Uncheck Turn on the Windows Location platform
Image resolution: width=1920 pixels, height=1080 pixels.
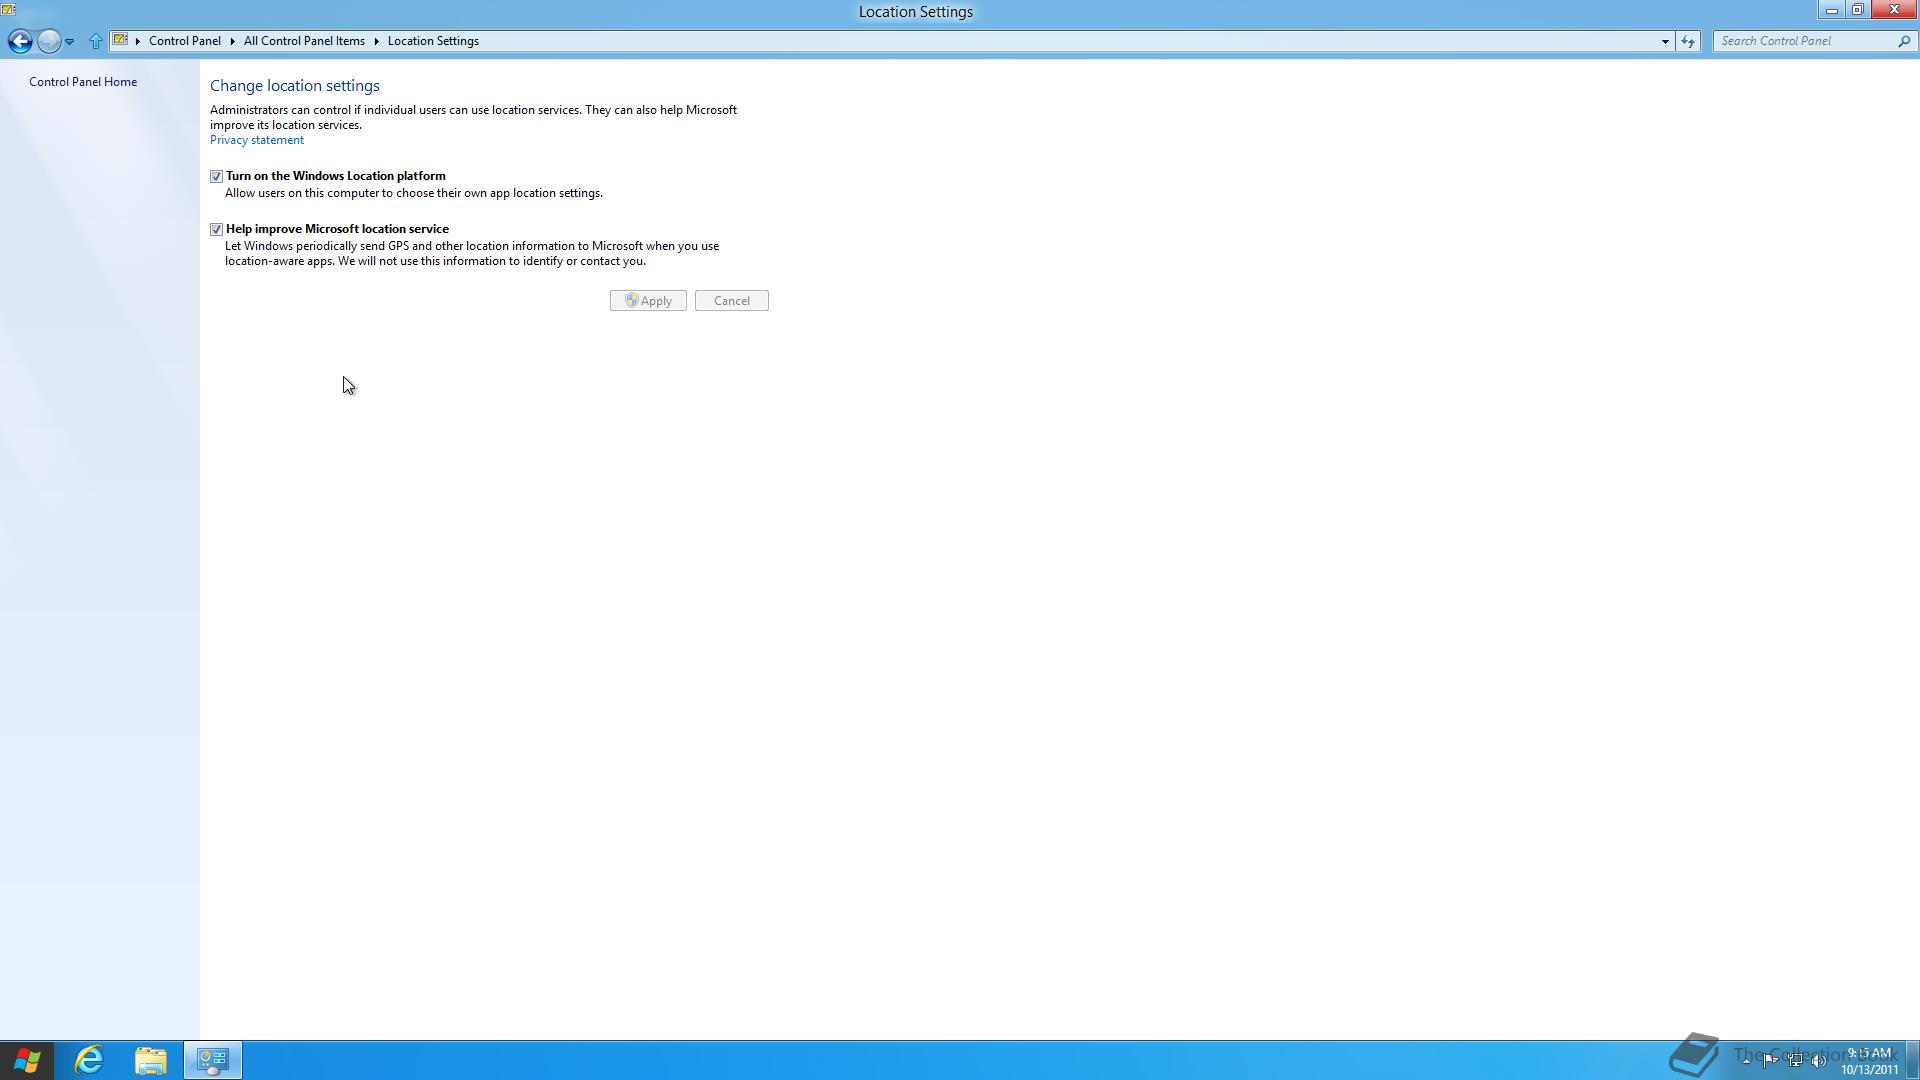tap(216, 176)
